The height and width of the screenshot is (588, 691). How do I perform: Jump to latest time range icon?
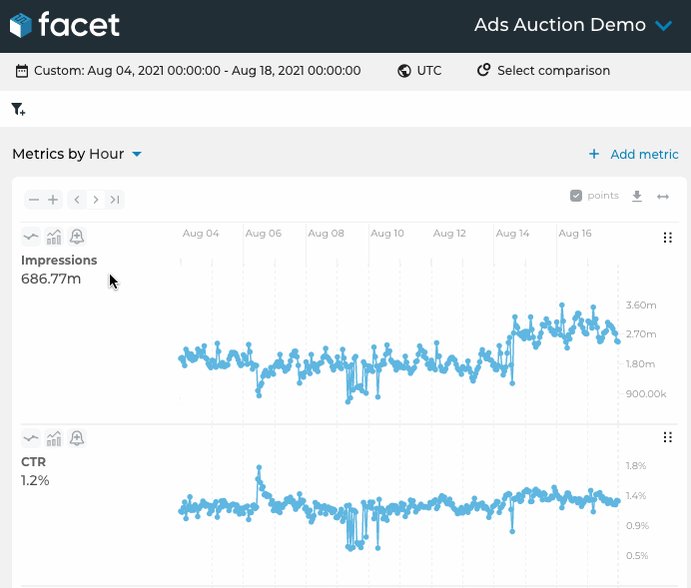point(115,200)
